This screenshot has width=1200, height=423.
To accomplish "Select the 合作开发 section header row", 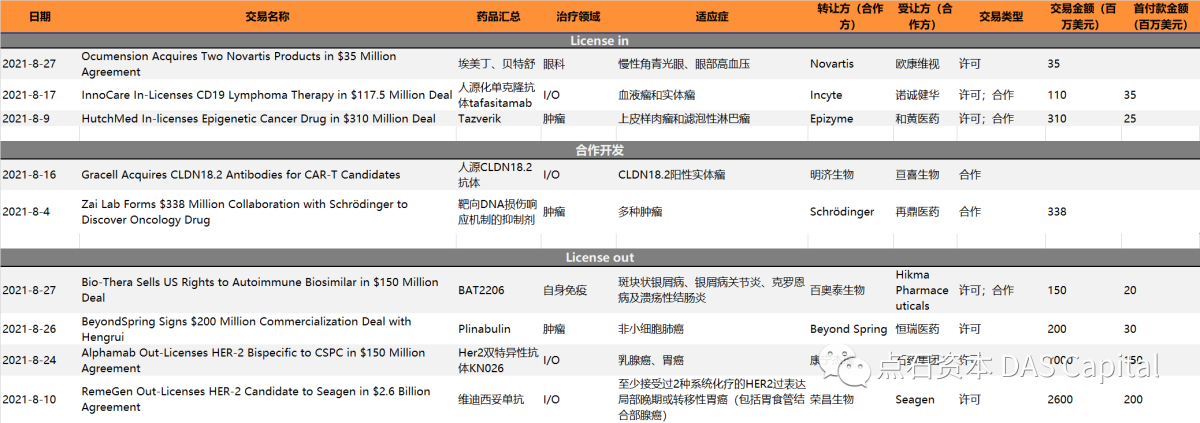I will point(600,150).
